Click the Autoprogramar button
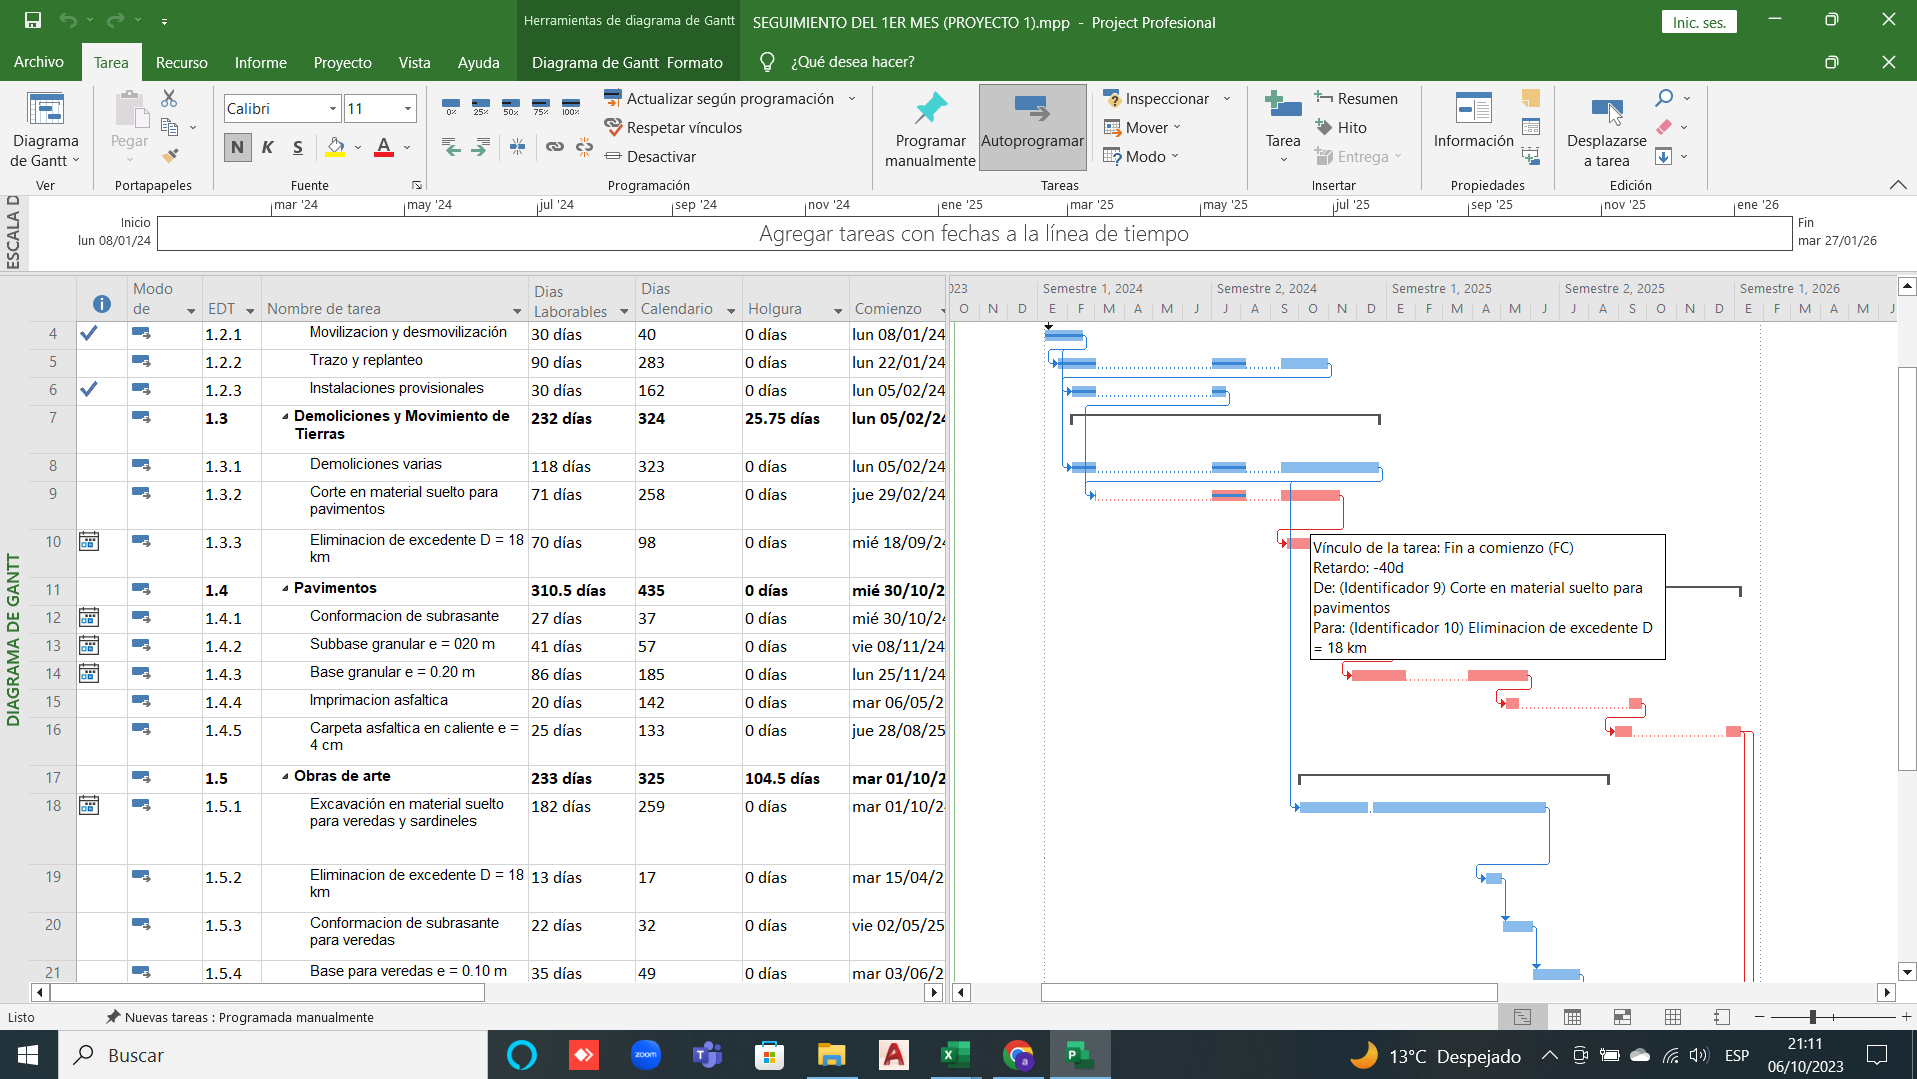The width and height of the screenshot is (1917, 1079). pyautogui.click(x=1032, y=128)
